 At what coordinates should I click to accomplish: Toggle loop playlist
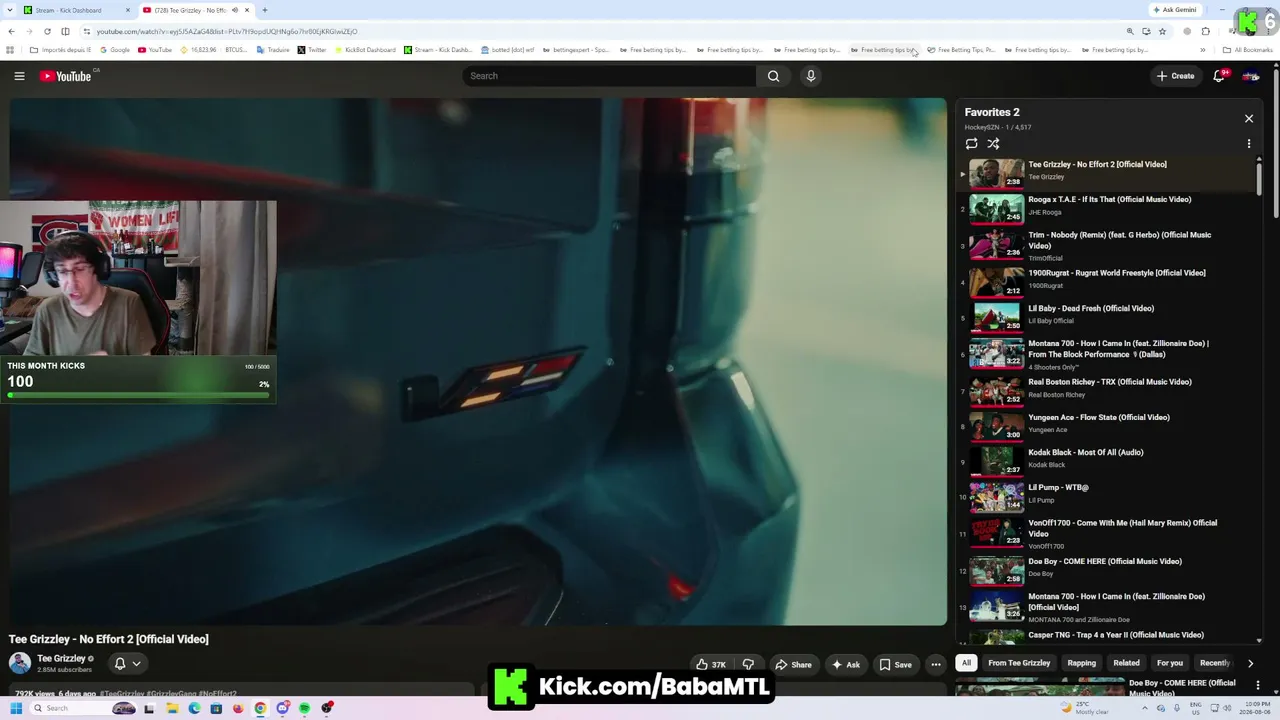click(971, 144)
